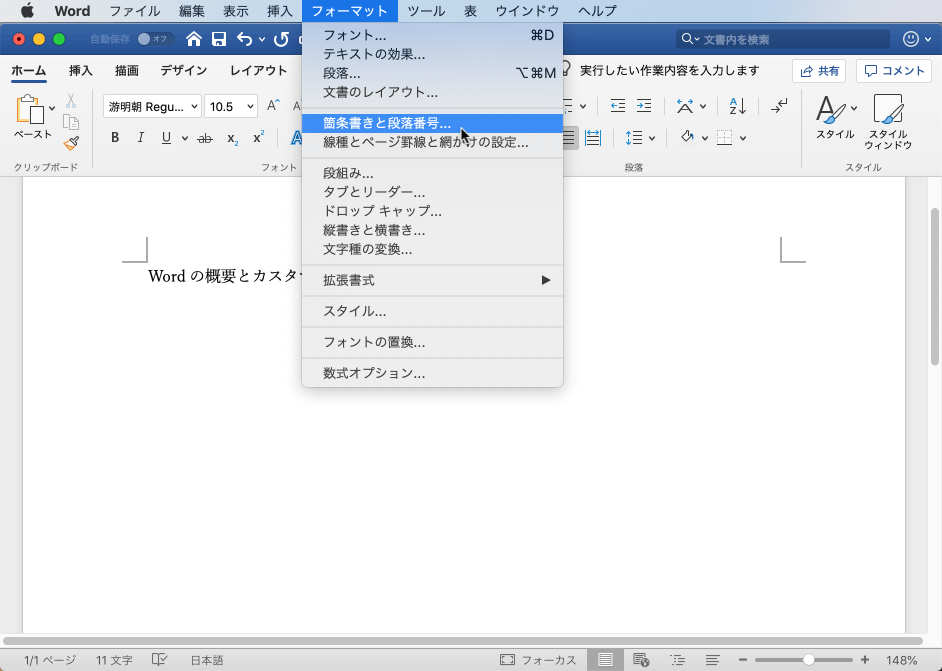Expand shading color dropdown arrow

point(705,138)
